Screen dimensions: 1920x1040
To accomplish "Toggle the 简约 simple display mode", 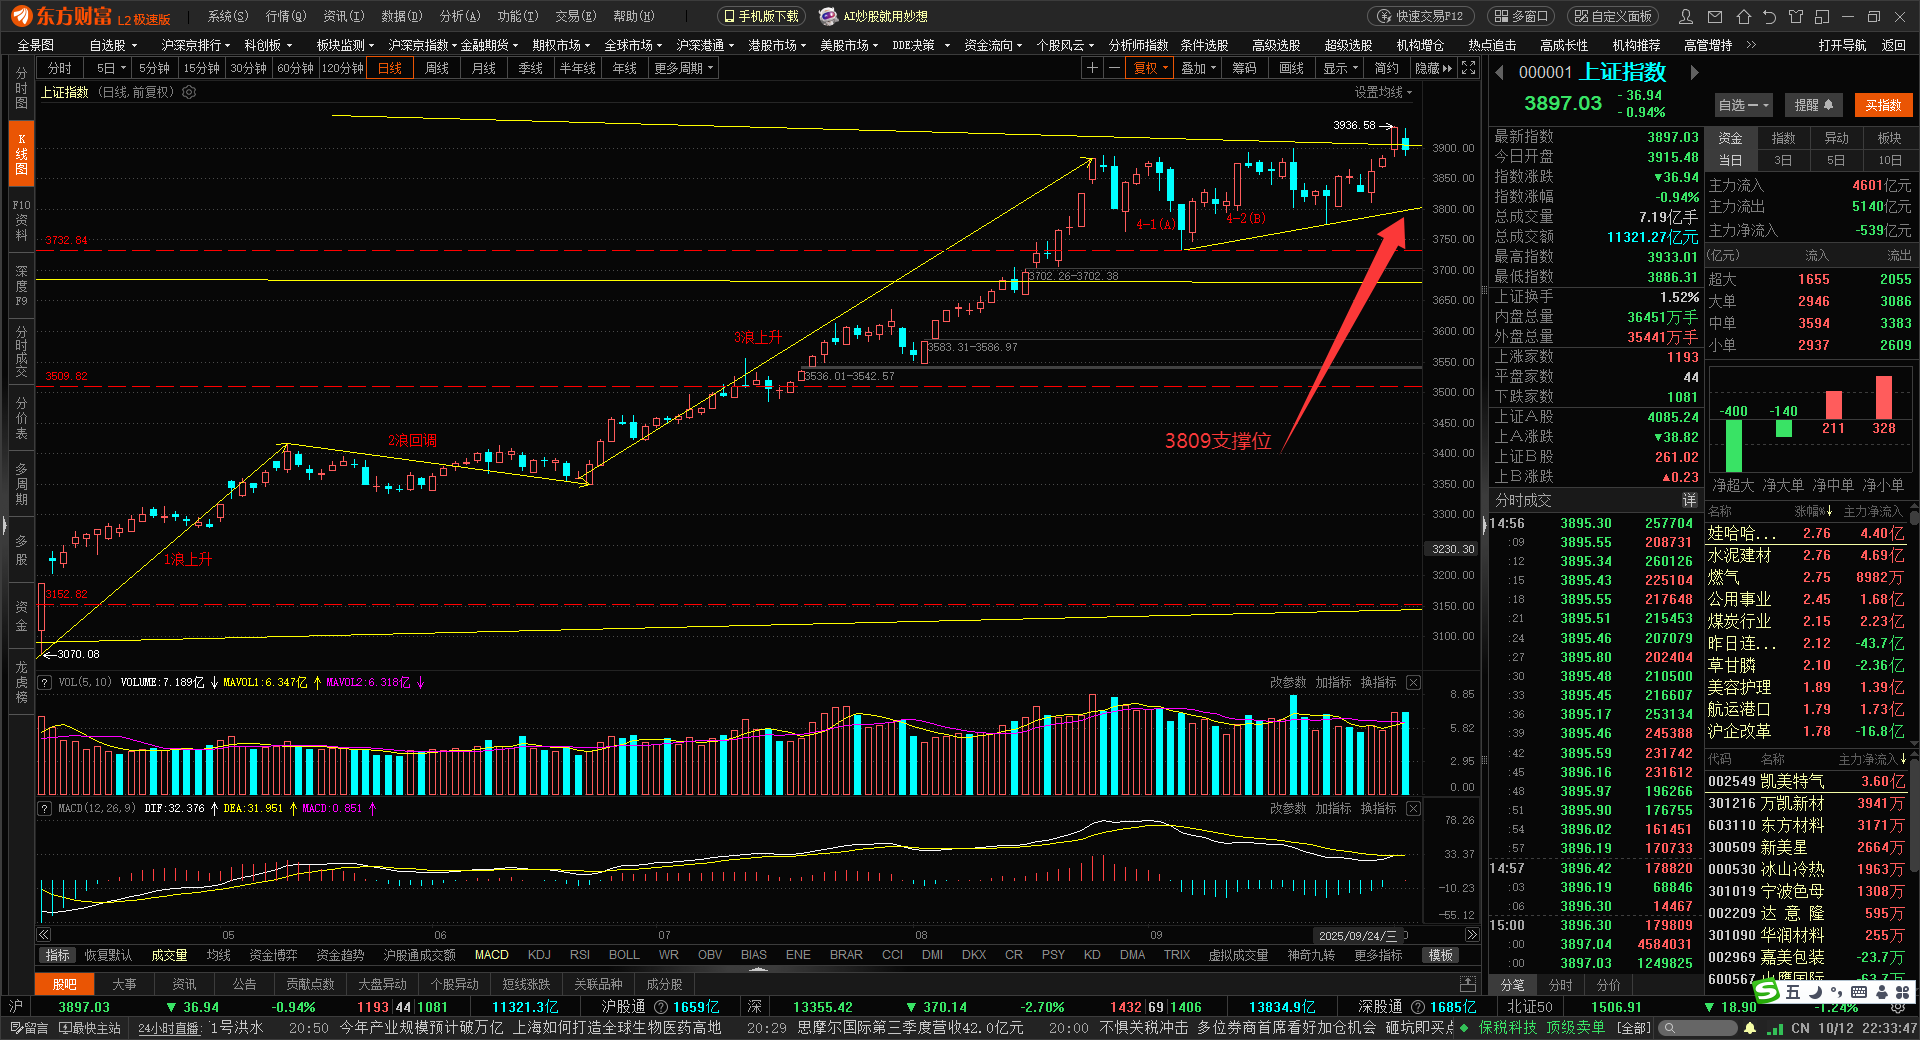I will click(1386, 68).
